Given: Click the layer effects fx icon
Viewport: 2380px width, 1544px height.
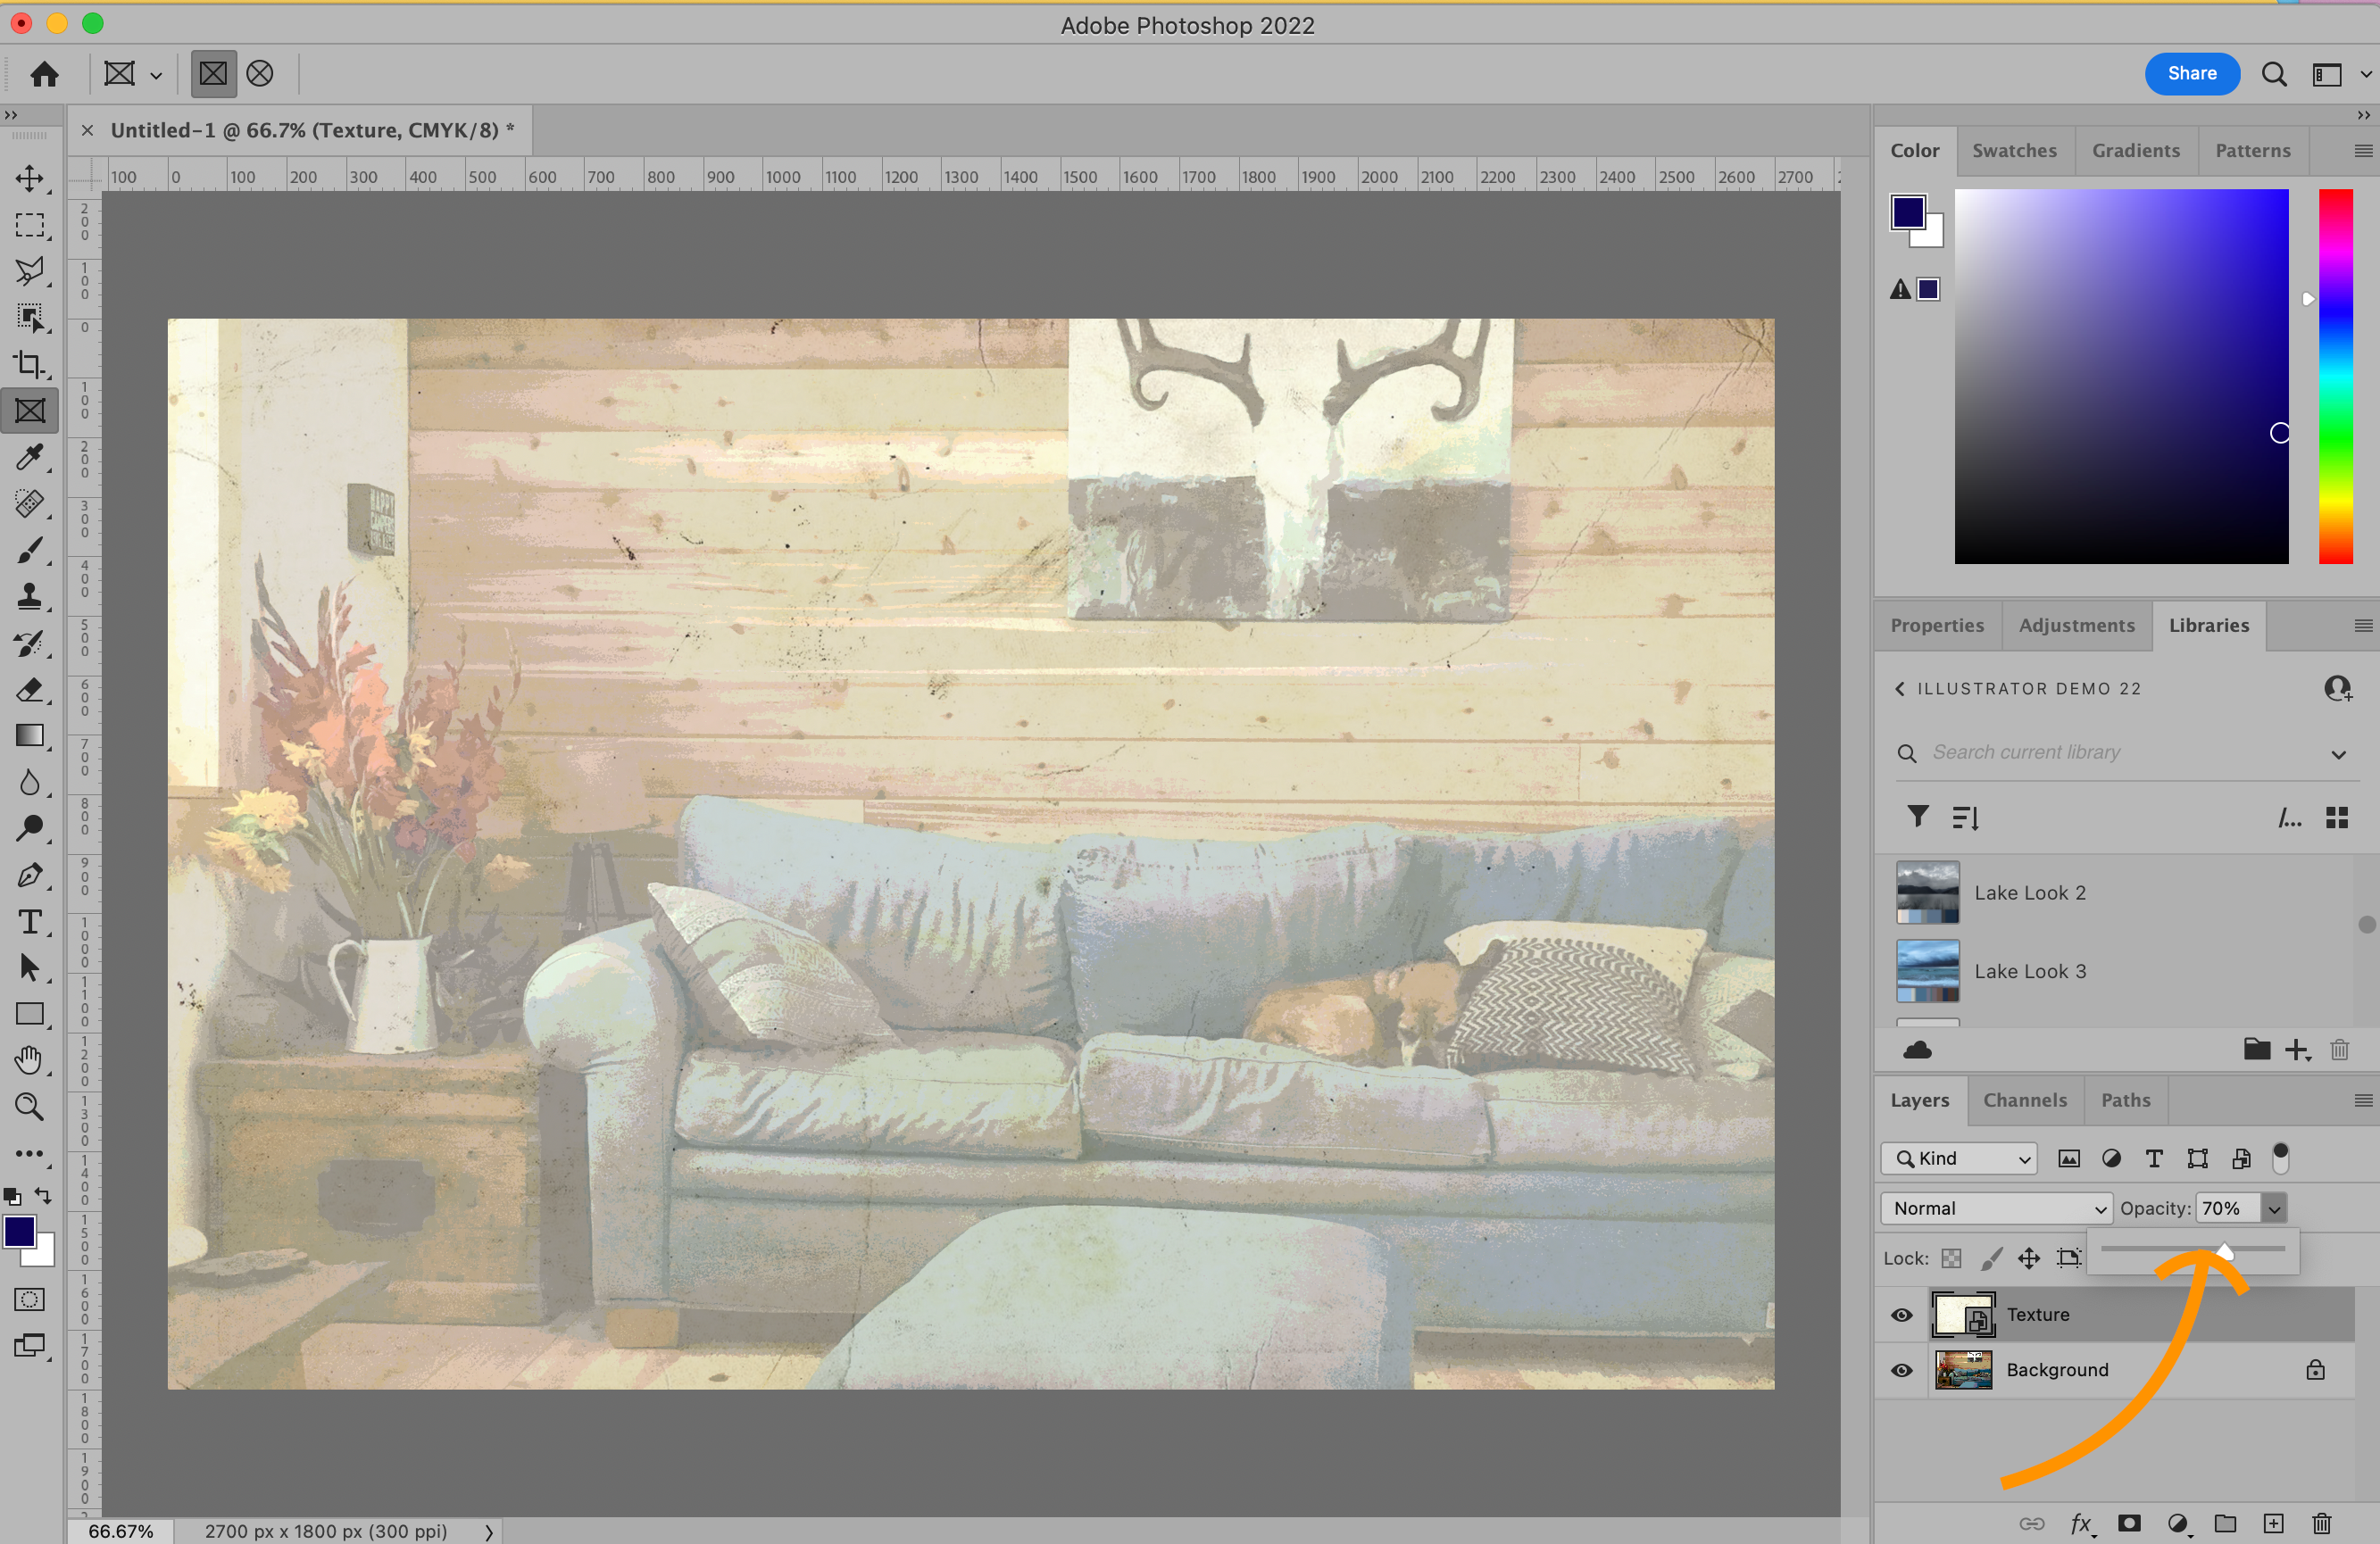Looking at the screenshot, I should click(2081, 1523).
